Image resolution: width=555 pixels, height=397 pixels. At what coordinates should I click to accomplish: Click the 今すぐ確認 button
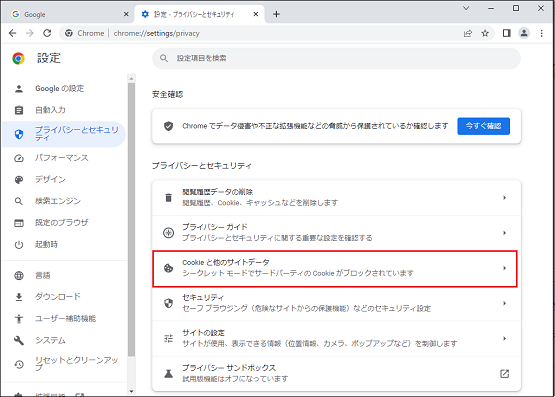[484, 126]
